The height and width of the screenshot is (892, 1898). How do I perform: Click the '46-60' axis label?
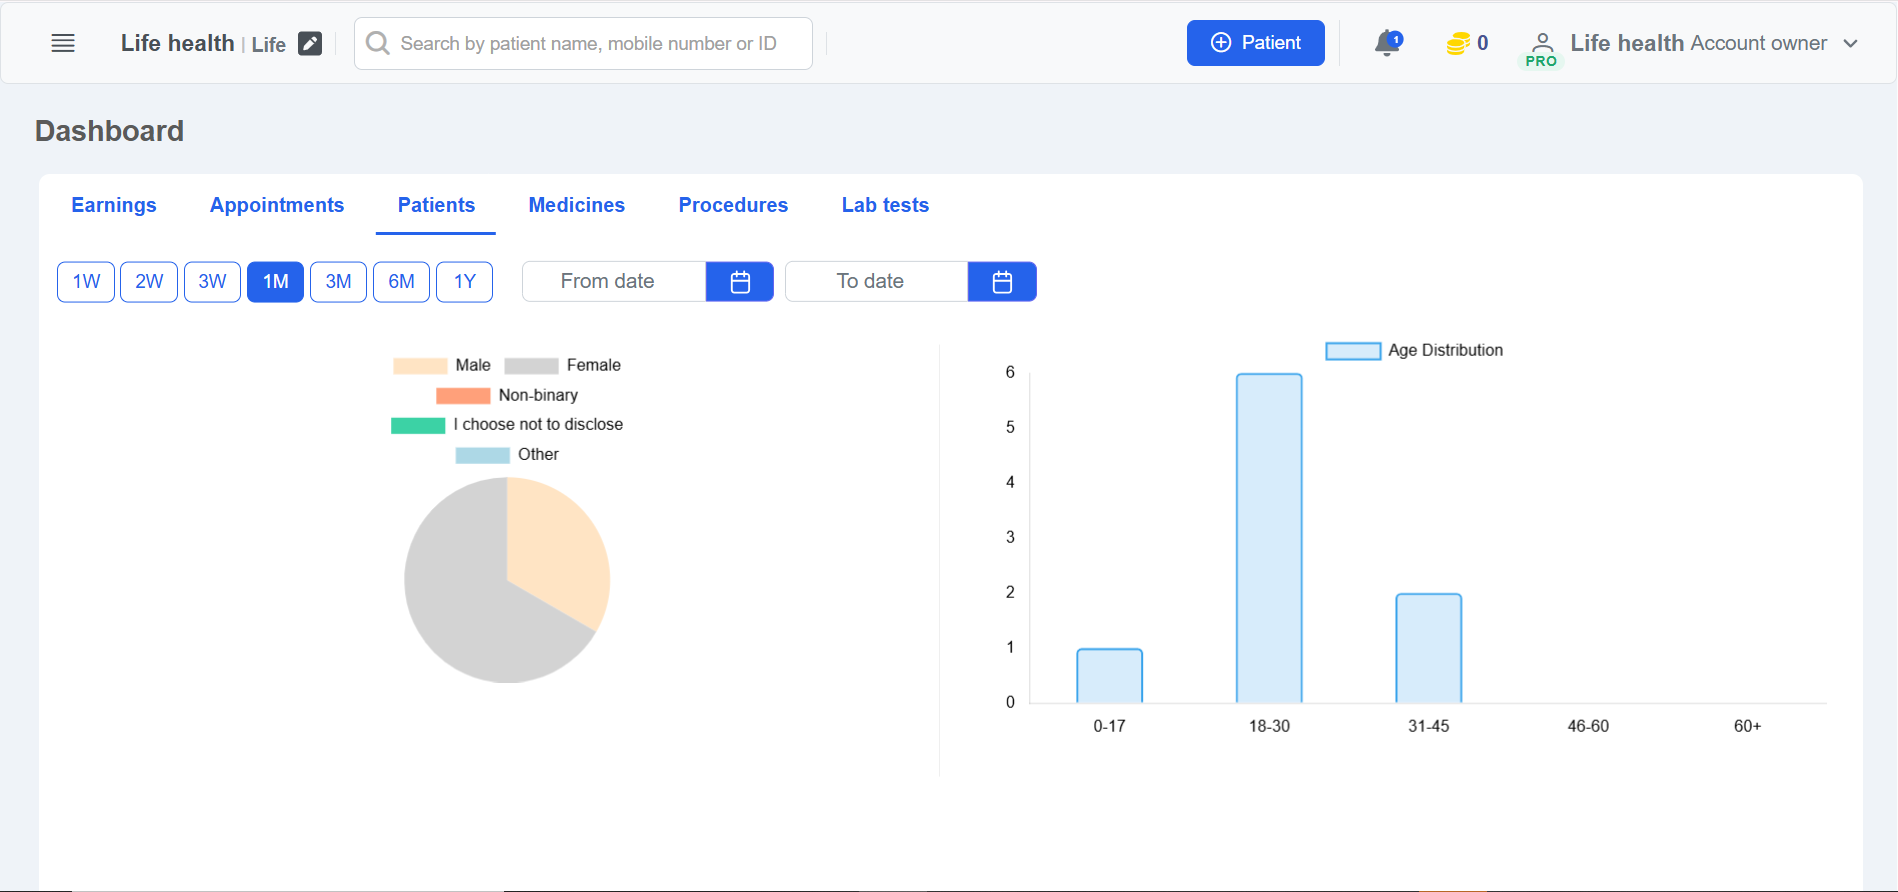coord(1588,726)
